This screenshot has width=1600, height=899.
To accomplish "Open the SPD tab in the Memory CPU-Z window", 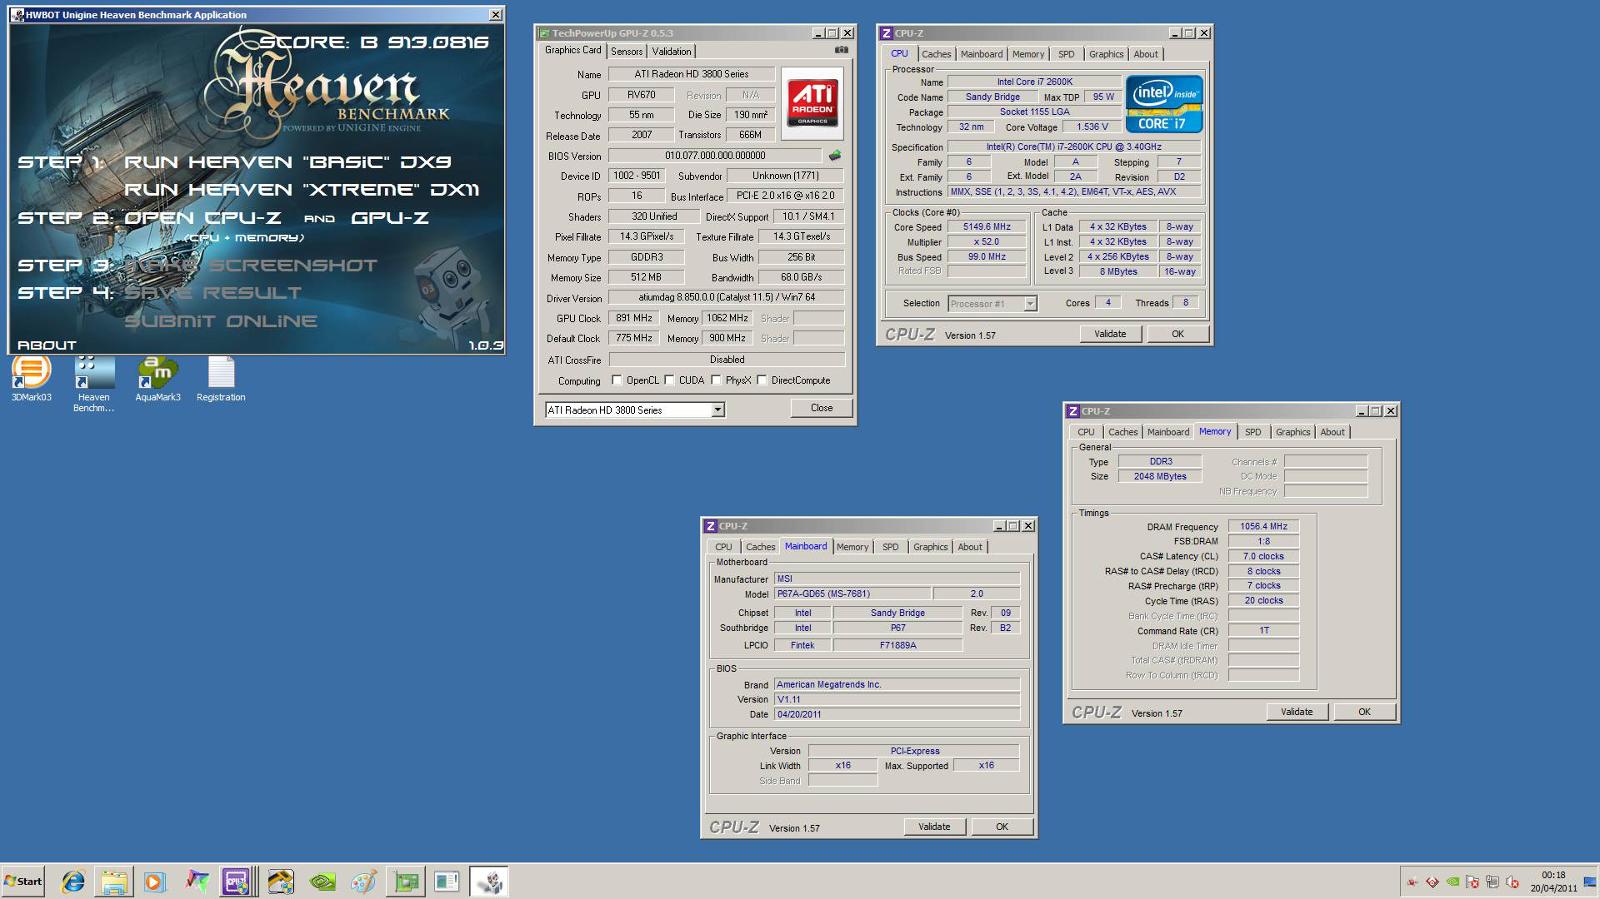I will (x=1253, y=433).
